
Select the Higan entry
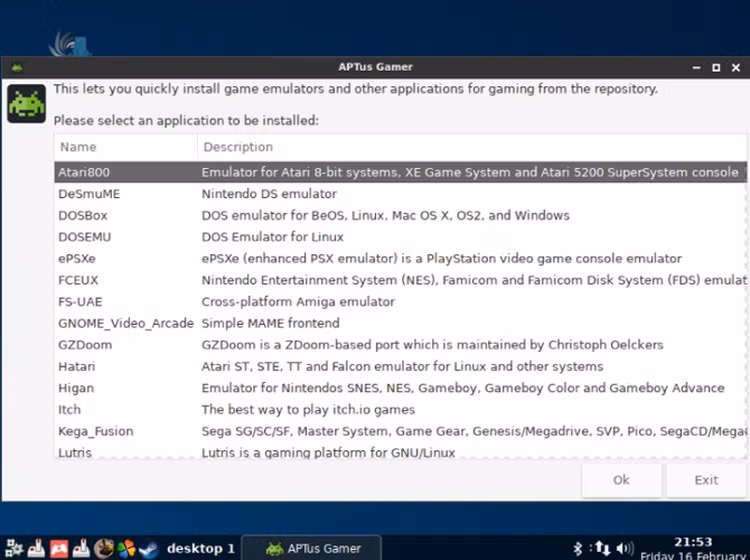tap(400, 388)
